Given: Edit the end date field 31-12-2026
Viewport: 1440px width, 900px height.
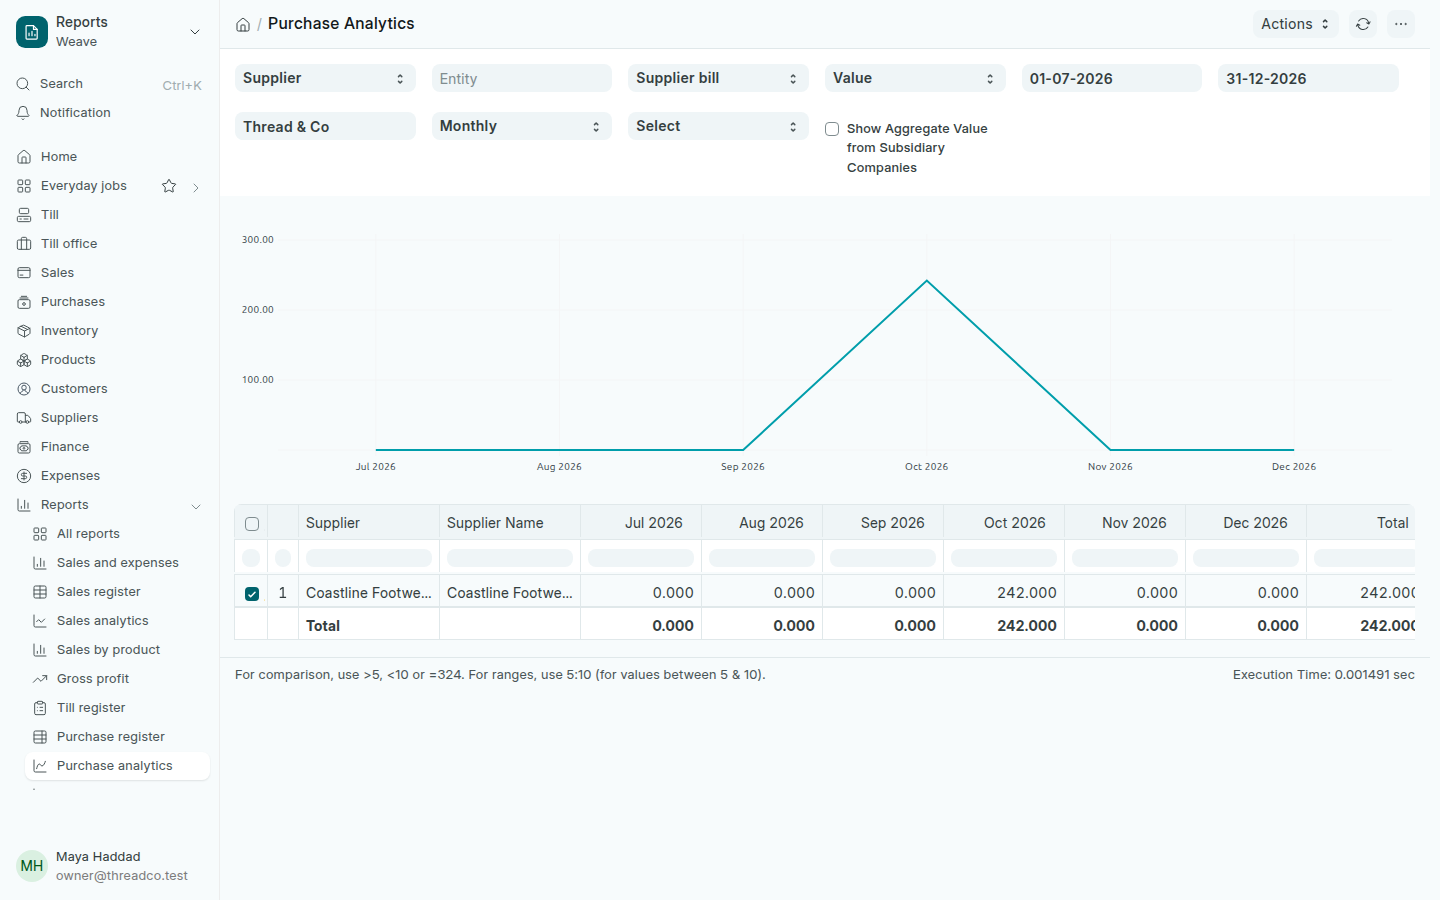Looking at the screenshot, I should [1308, 78].
